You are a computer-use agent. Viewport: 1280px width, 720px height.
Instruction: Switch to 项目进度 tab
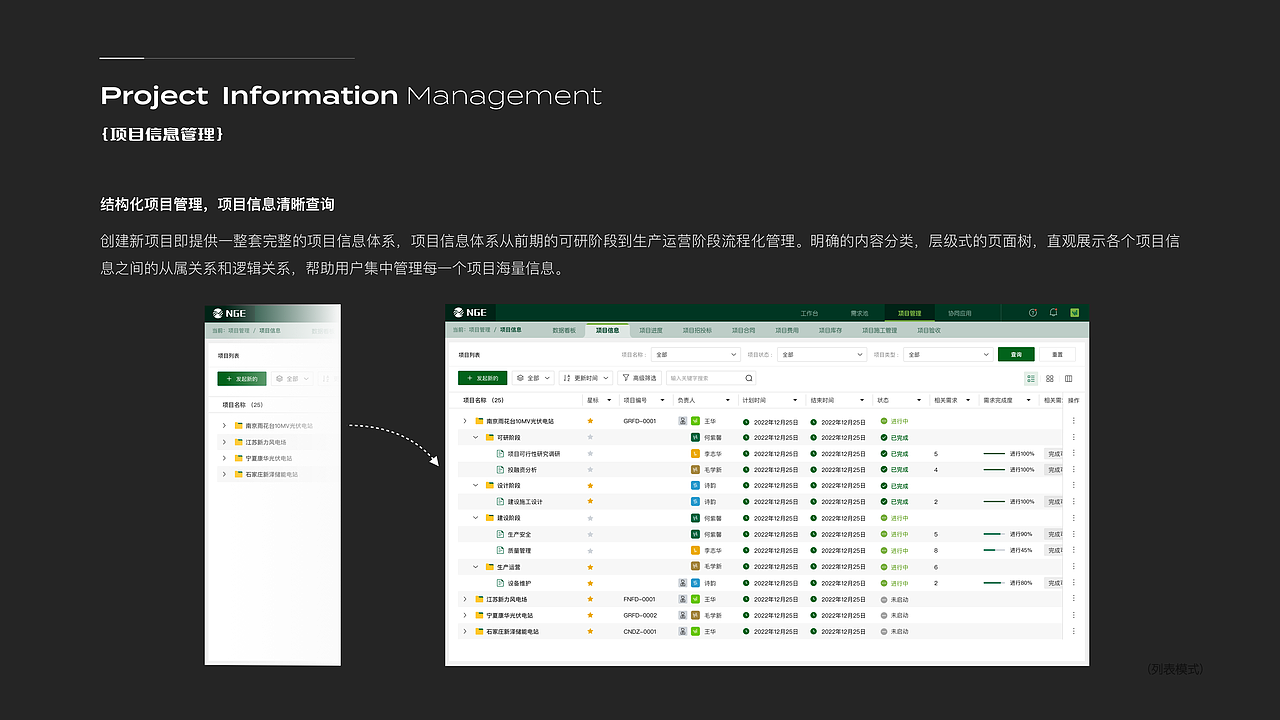[651, 329]
